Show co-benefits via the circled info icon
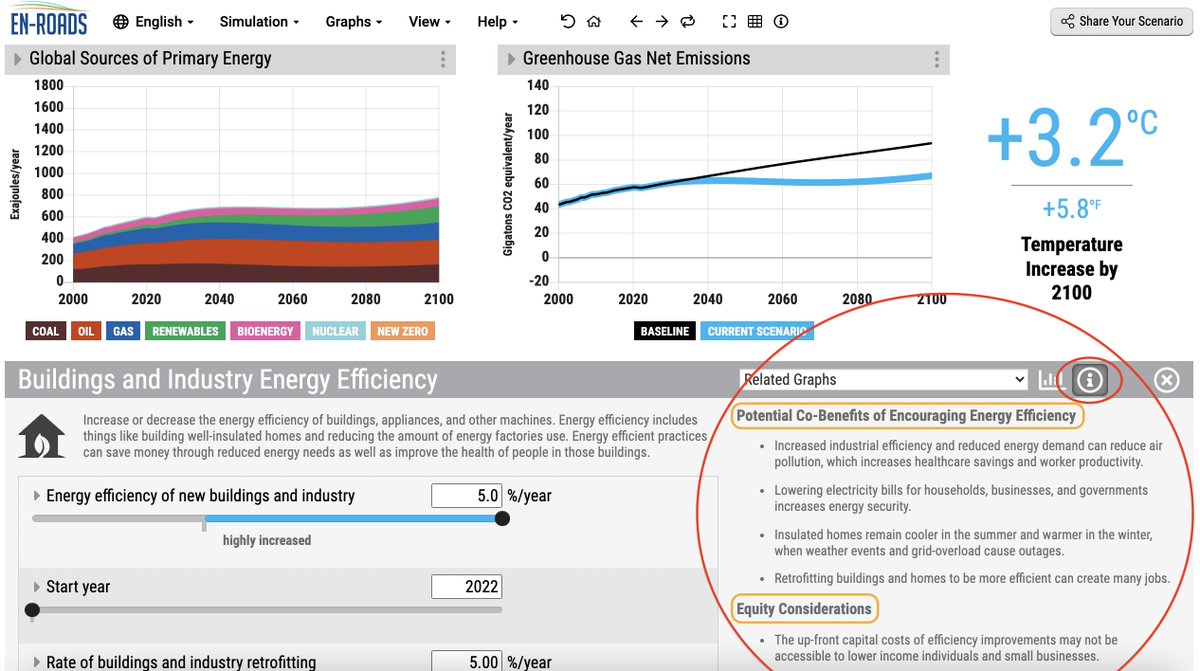The image size is (1200, 671). 1089,380
